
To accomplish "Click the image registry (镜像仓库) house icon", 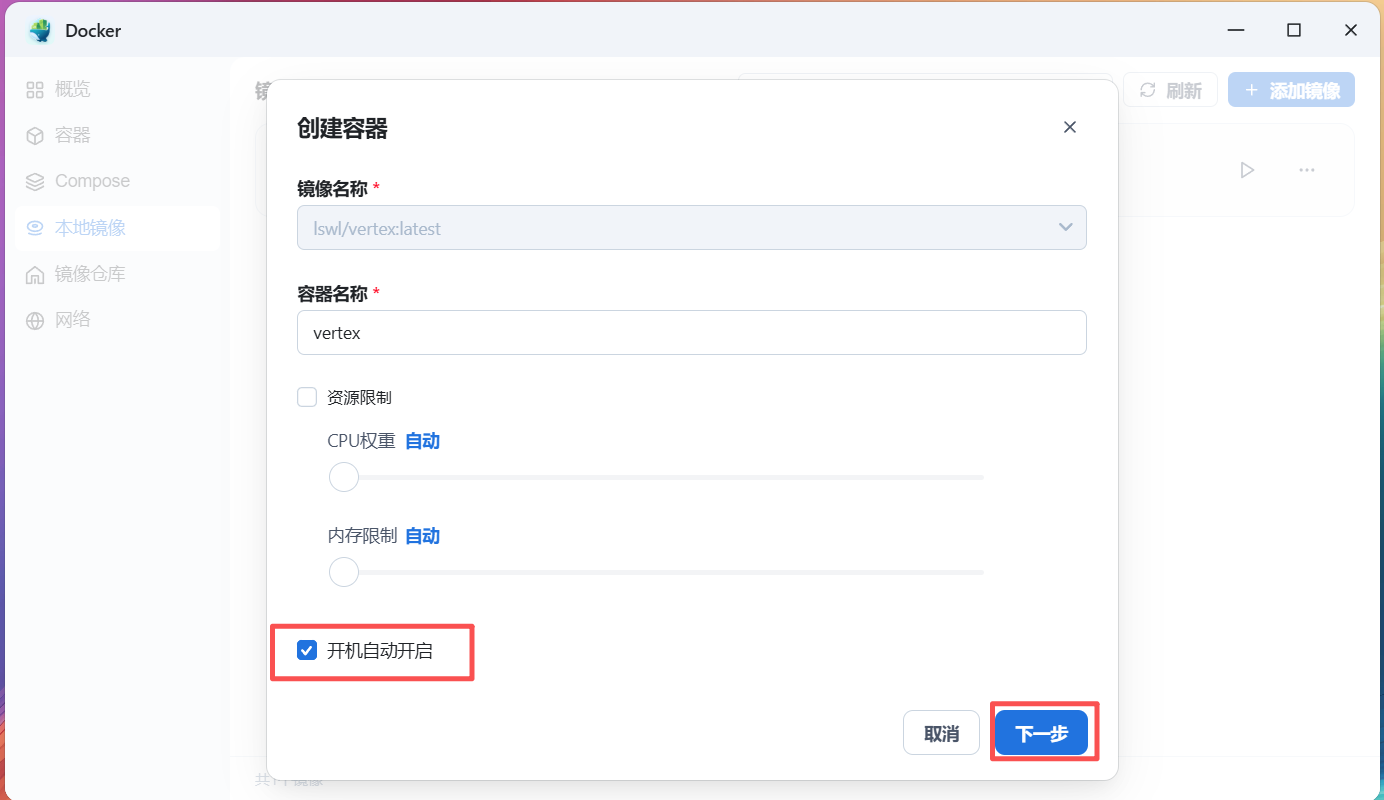I will pos(35,275).
